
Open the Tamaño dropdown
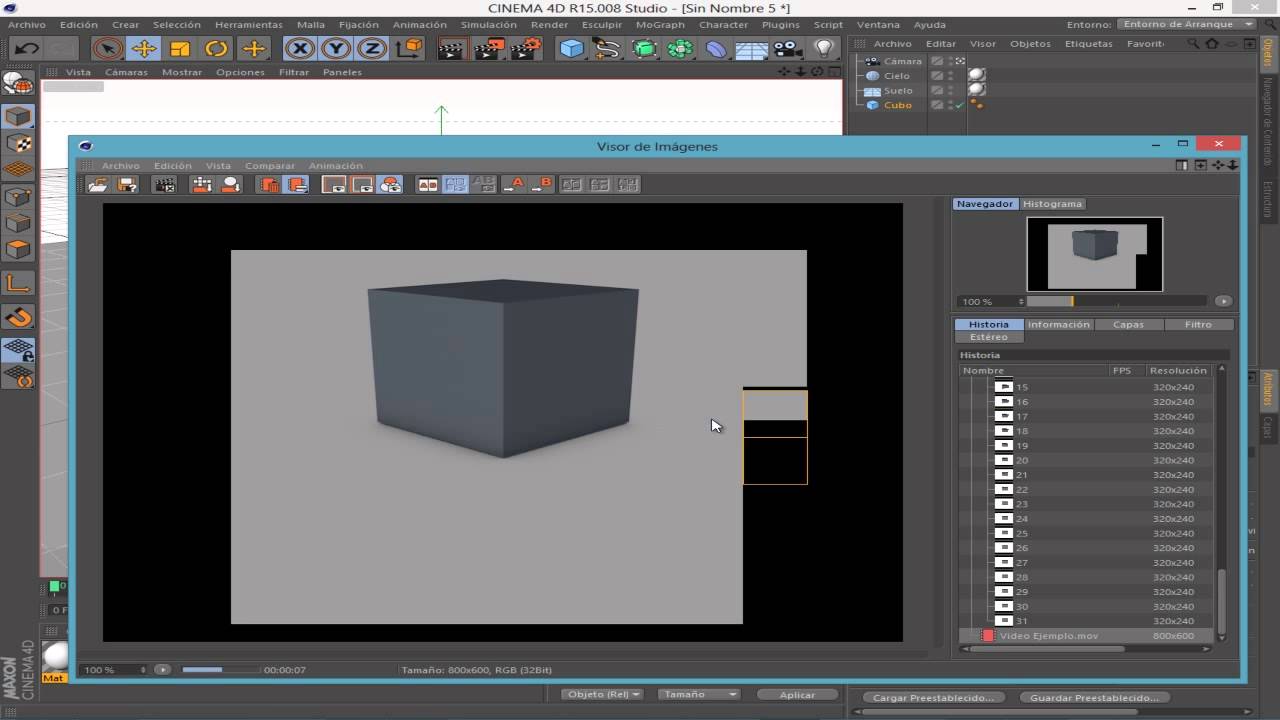point(698,694)
